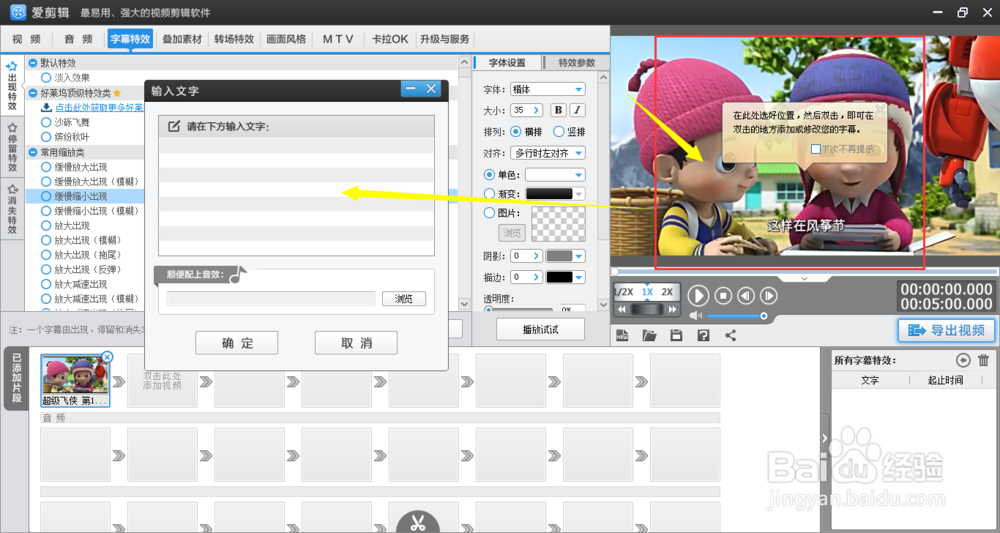1000x533 pixels.
Task: Click the share icon below the preview
Action: click(x=730, y=335)
